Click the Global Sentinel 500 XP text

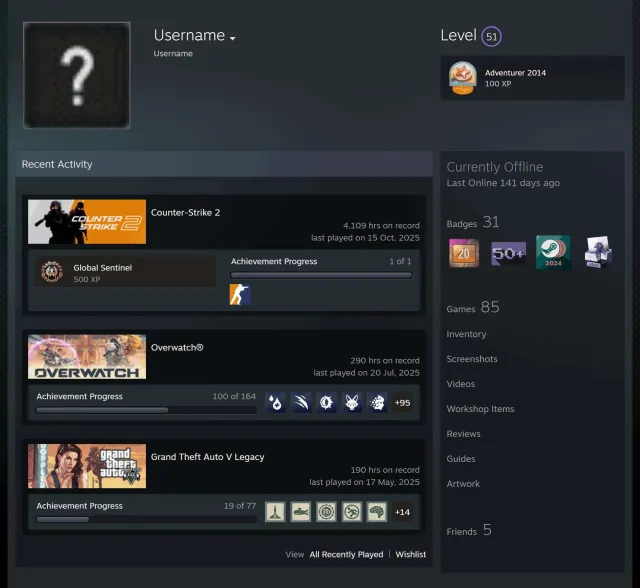(x=102, y=273)
